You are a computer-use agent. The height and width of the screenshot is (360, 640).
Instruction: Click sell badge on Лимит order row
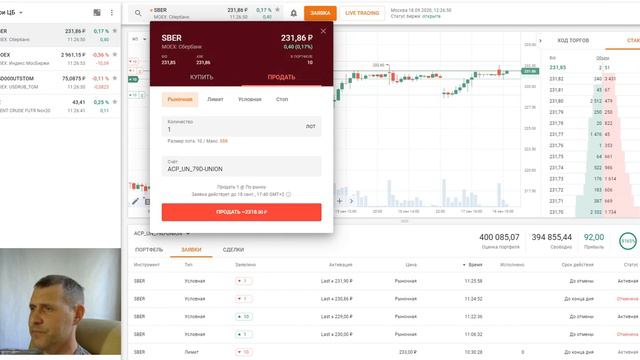tap(244, 352)
